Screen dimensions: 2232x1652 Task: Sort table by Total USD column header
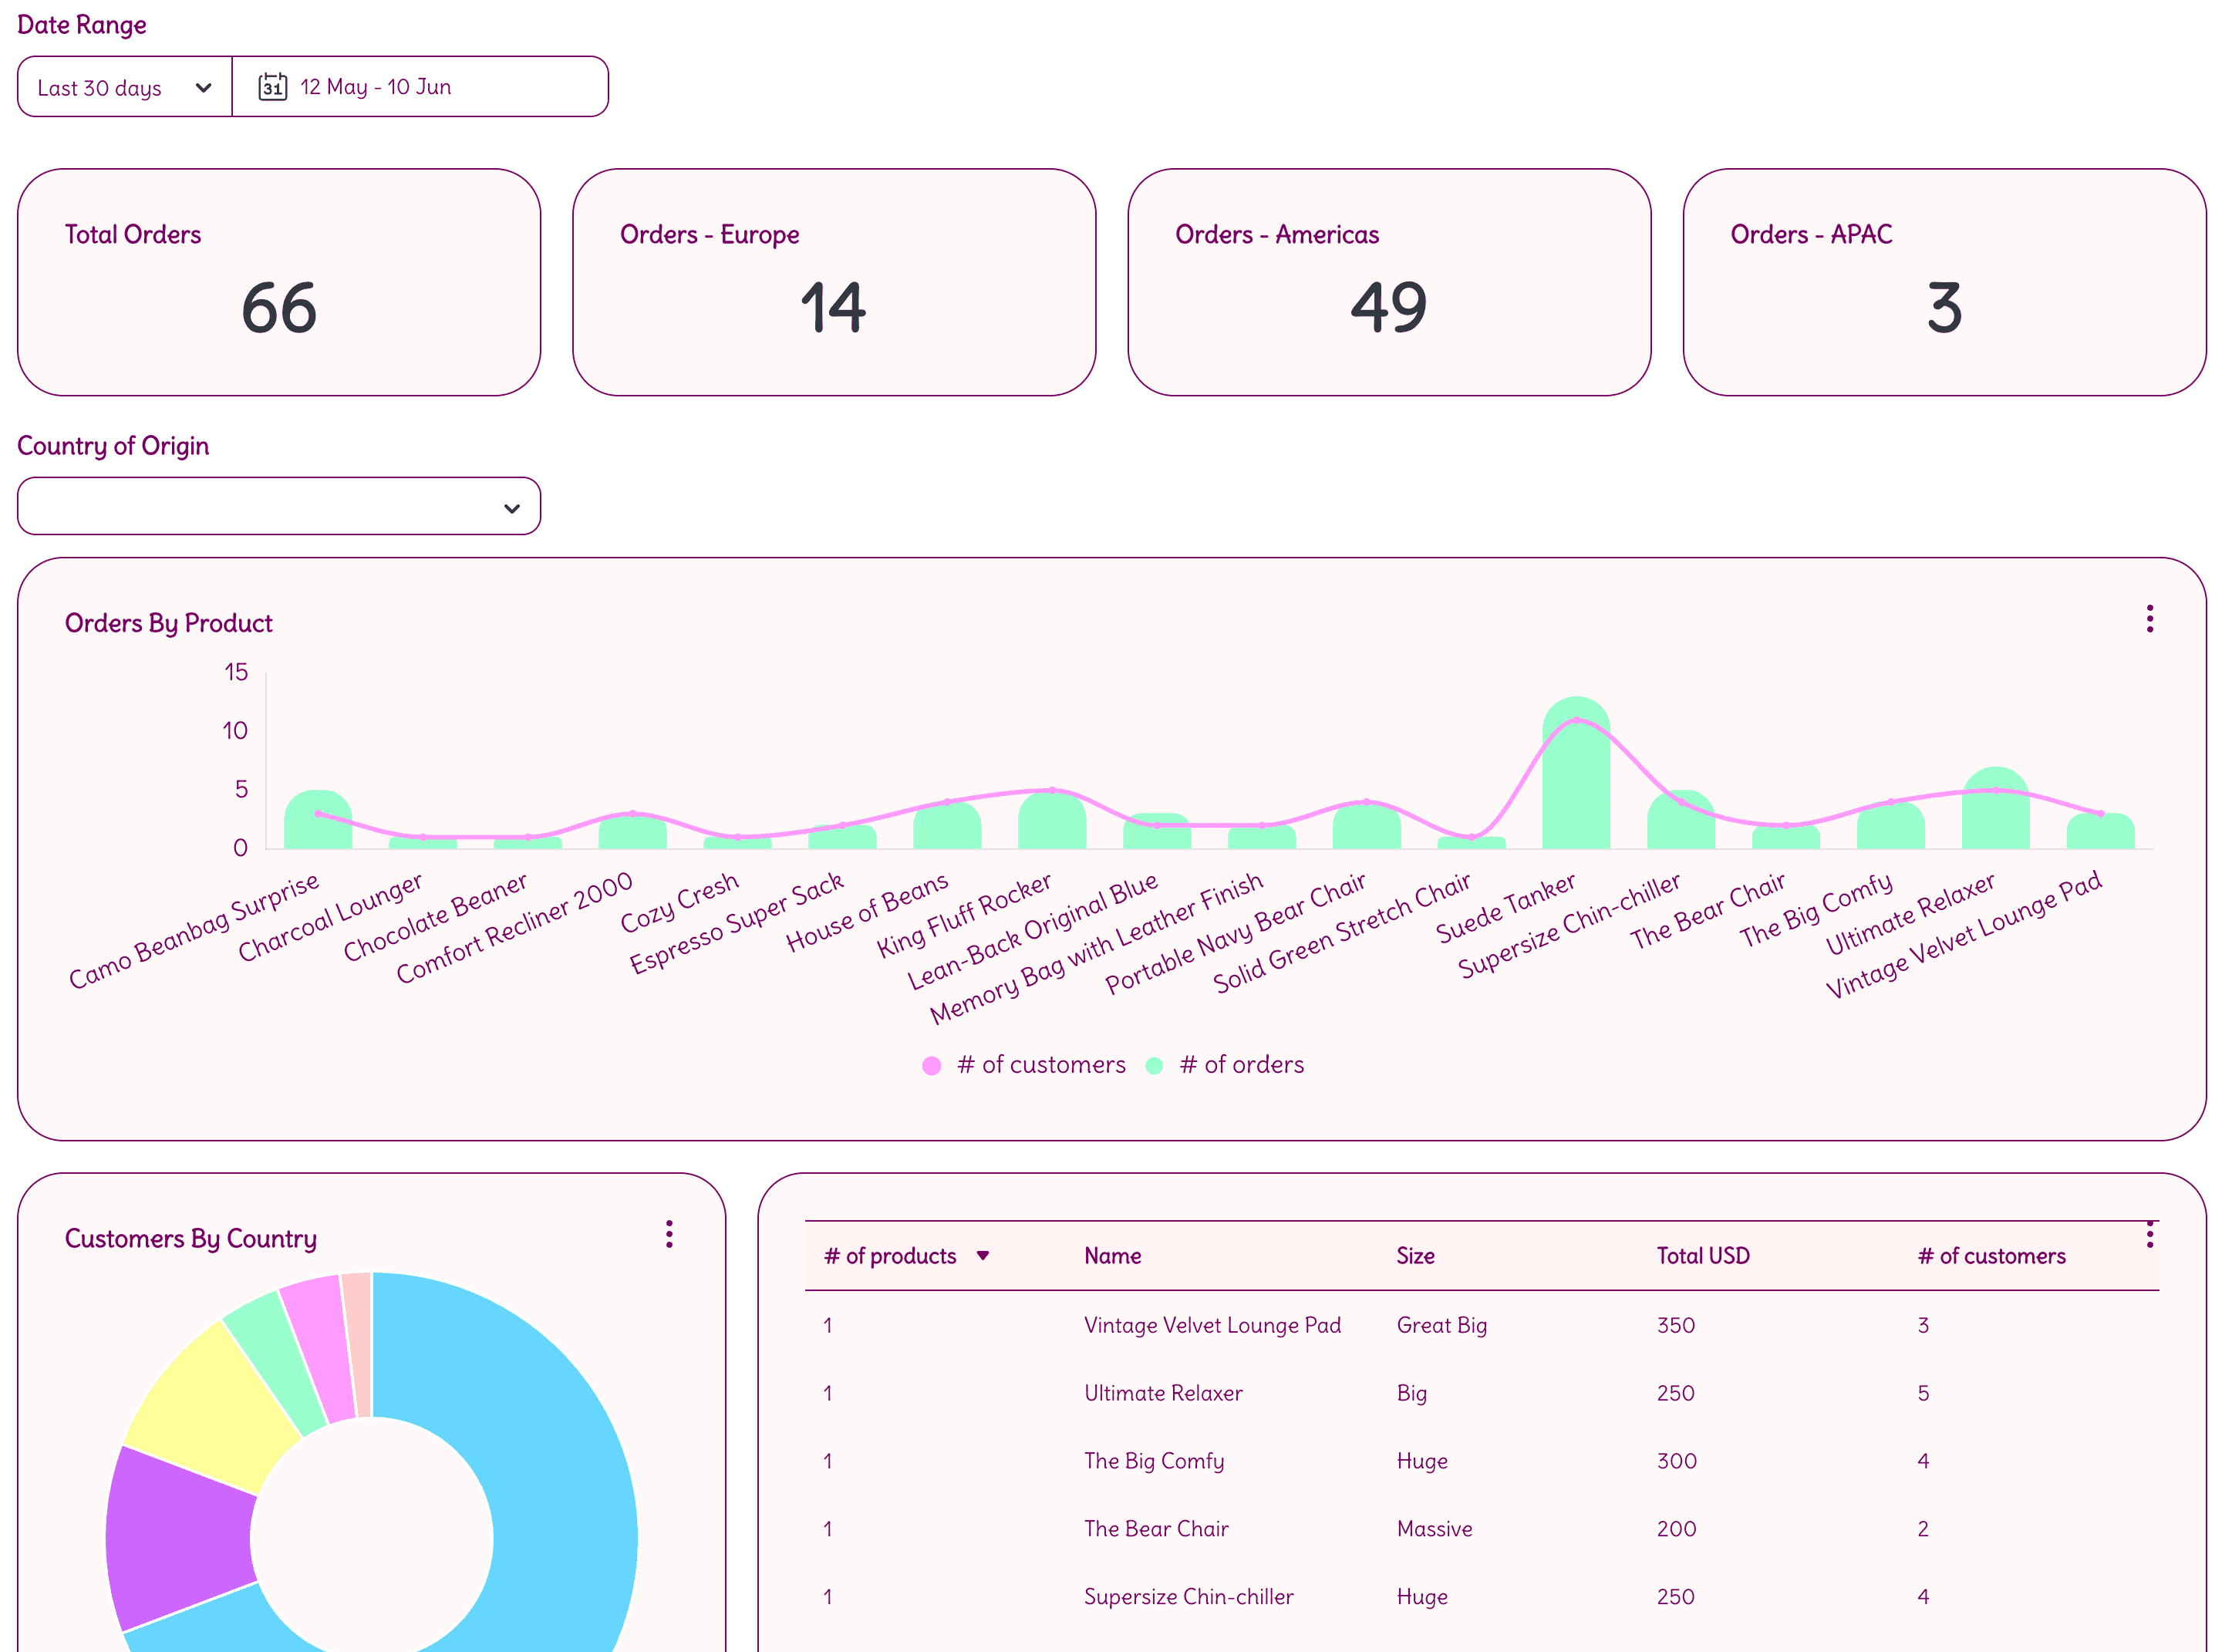(x=1703, y=1256)
